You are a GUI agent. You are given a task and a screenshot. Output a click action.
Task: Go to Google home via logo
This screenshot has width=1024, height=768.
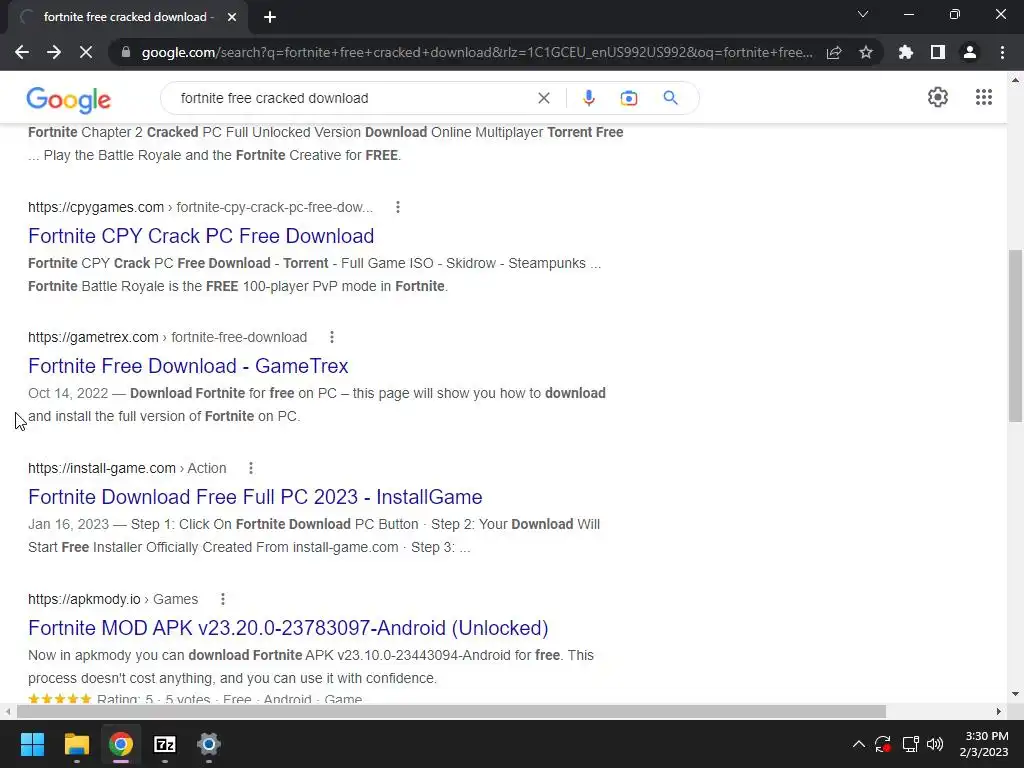click(69, 99)
